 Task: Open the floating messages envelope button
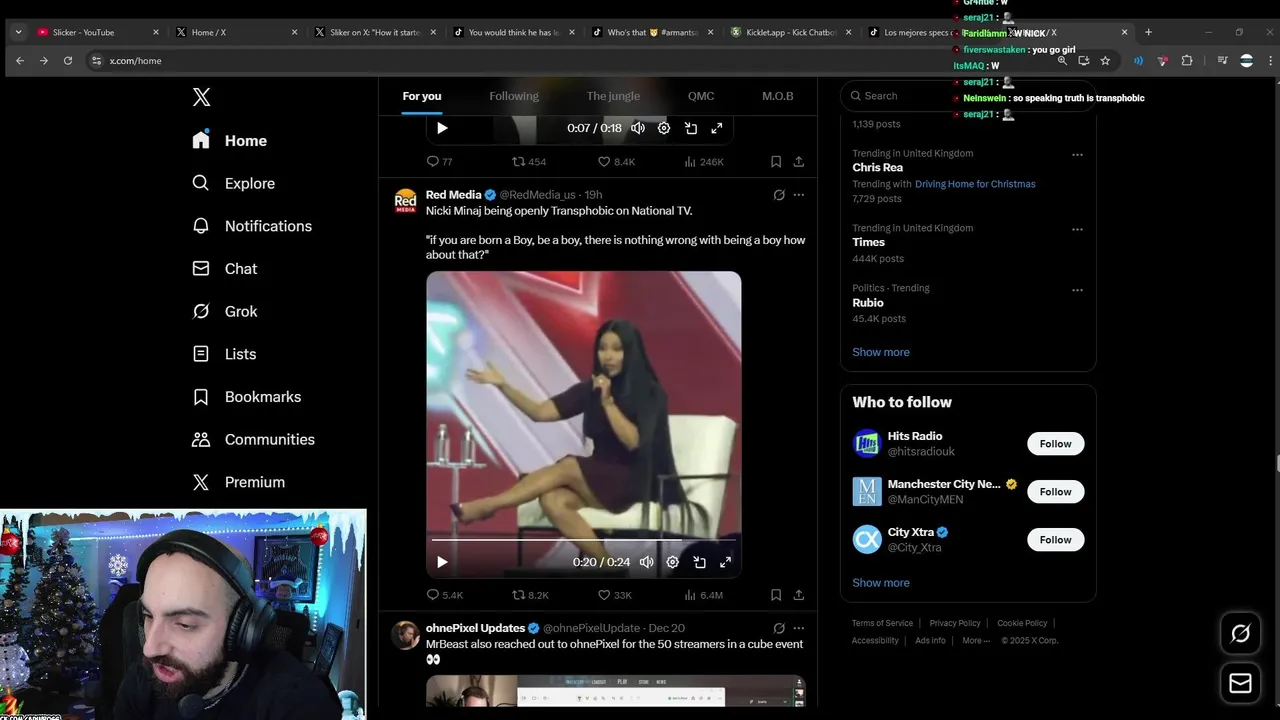click(x=1240, y=683)
